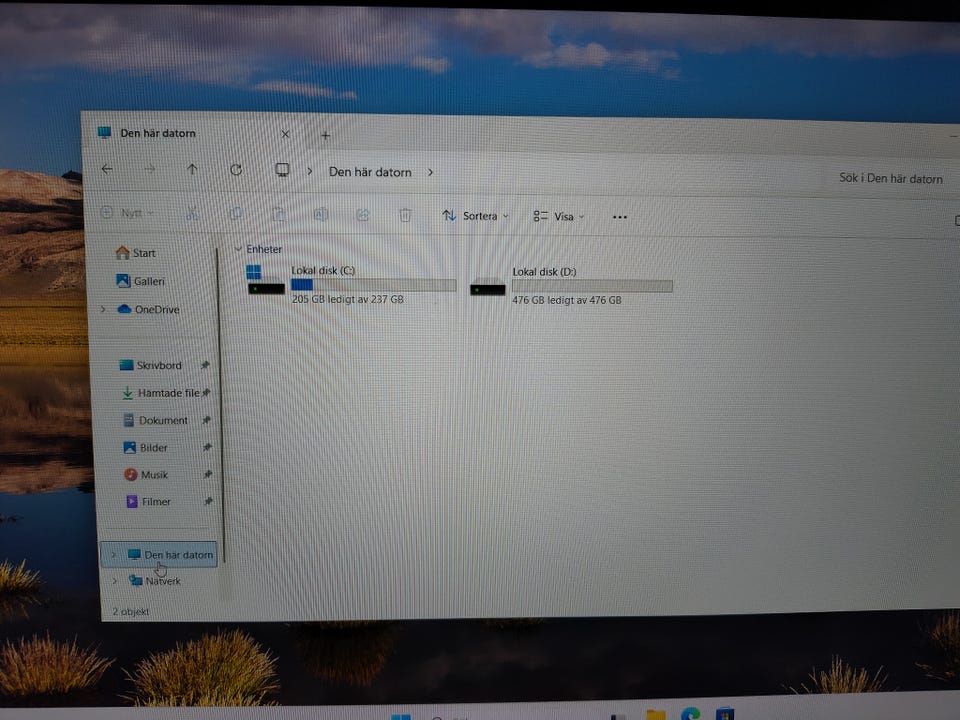
Task: Open the Sortera sort menu
Action: click(476, 216)
